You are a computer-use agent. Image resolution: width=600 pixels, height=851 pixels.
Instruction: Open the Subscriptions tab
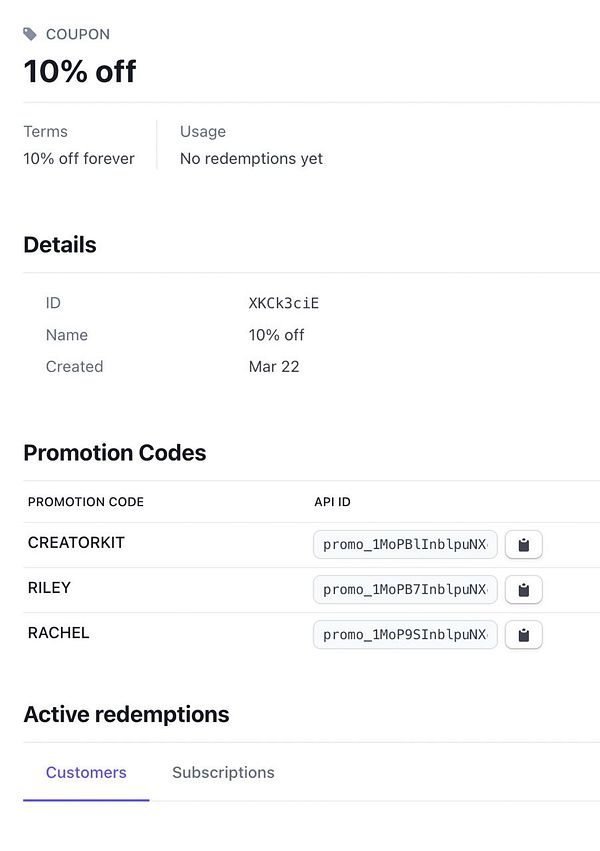coord(223,772)
